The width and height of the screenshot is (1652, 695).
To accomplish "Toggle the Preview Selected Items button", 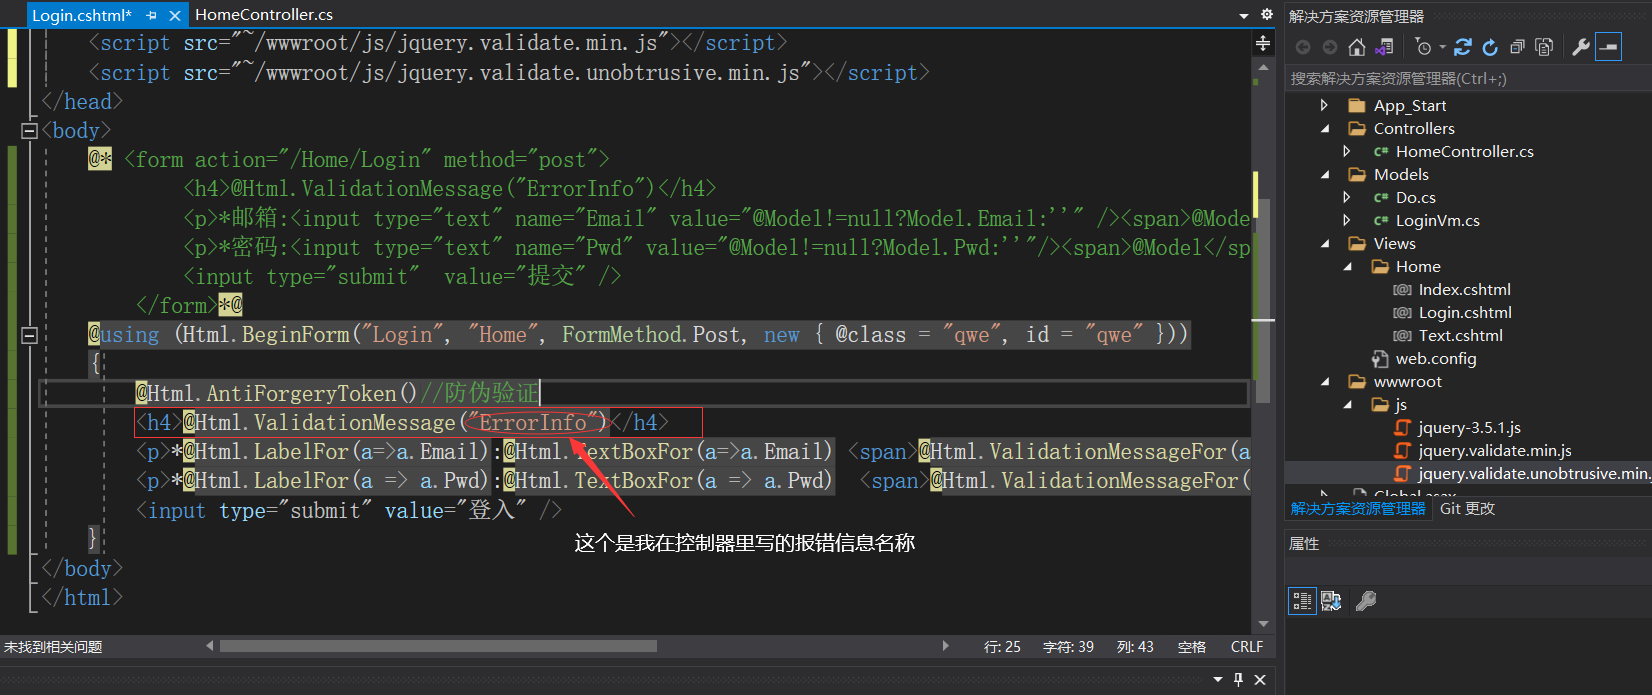I will coord(1608,47).
